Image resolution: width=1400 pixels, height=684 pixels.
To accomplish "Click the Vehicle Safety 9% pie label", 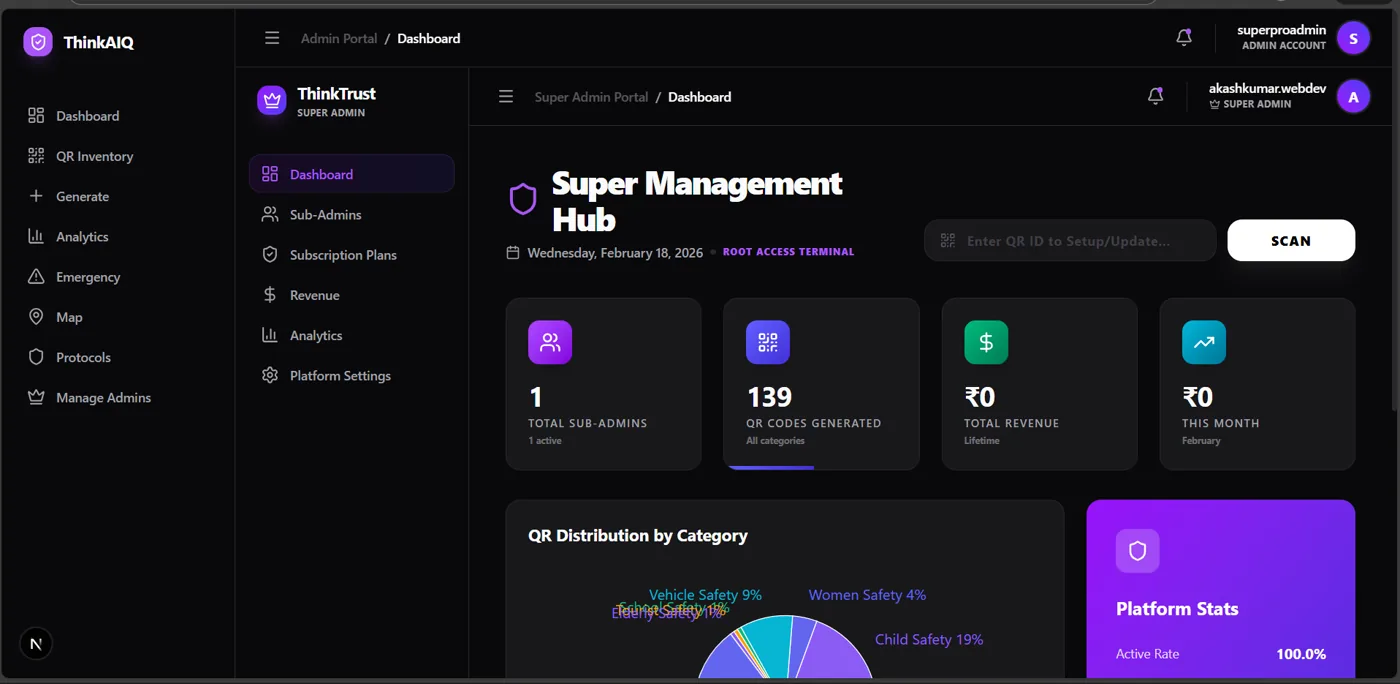I will (x=705, y=595).
